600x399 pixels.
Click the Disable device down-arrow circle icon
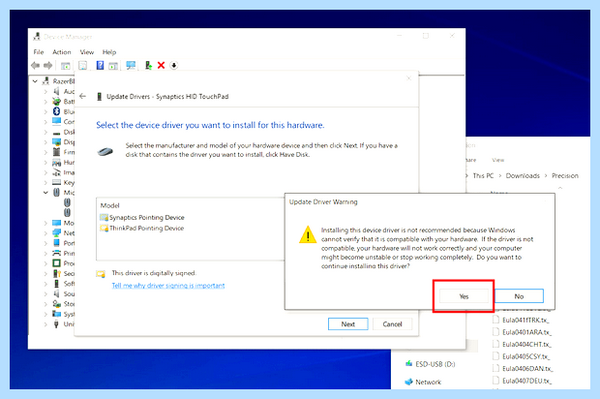[x=174, y=65]
